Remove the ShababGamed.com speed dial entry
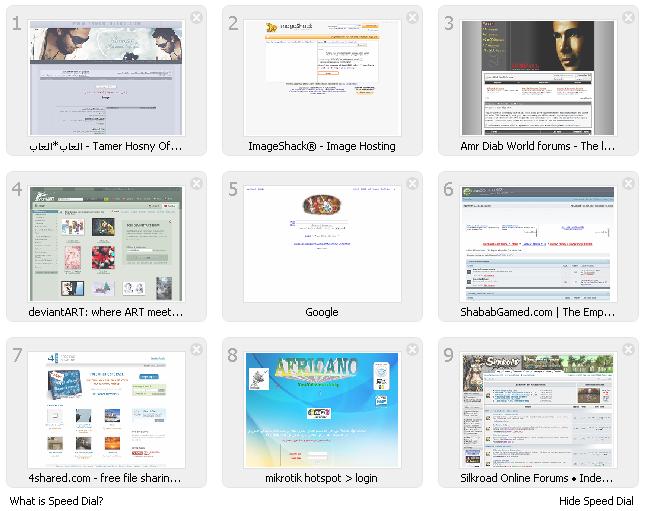The width and height of the screenshot is (646, 511). pyautogui.click(x=628, y=184)
